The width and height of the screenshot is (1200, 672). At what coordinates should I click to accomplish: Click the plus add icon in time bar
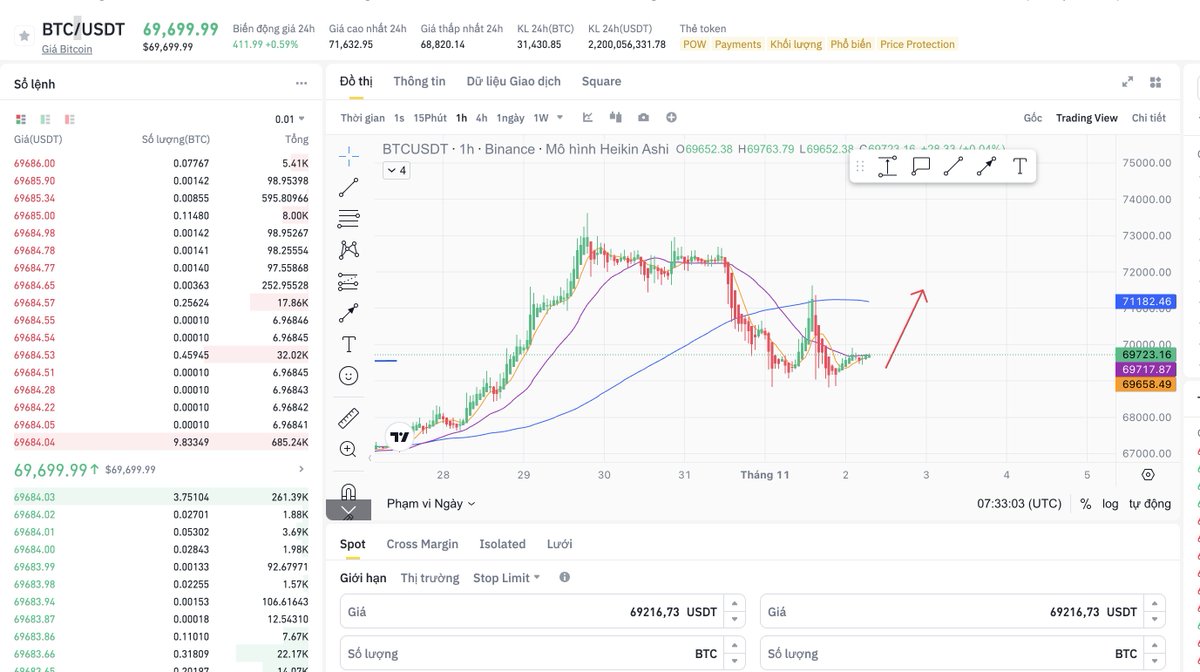coord(671,117)
